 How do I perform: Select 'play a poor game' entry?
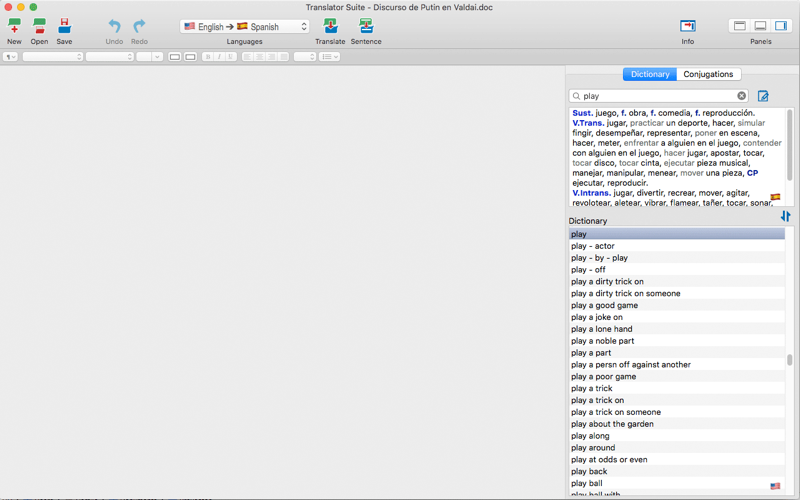pos(677,377)
